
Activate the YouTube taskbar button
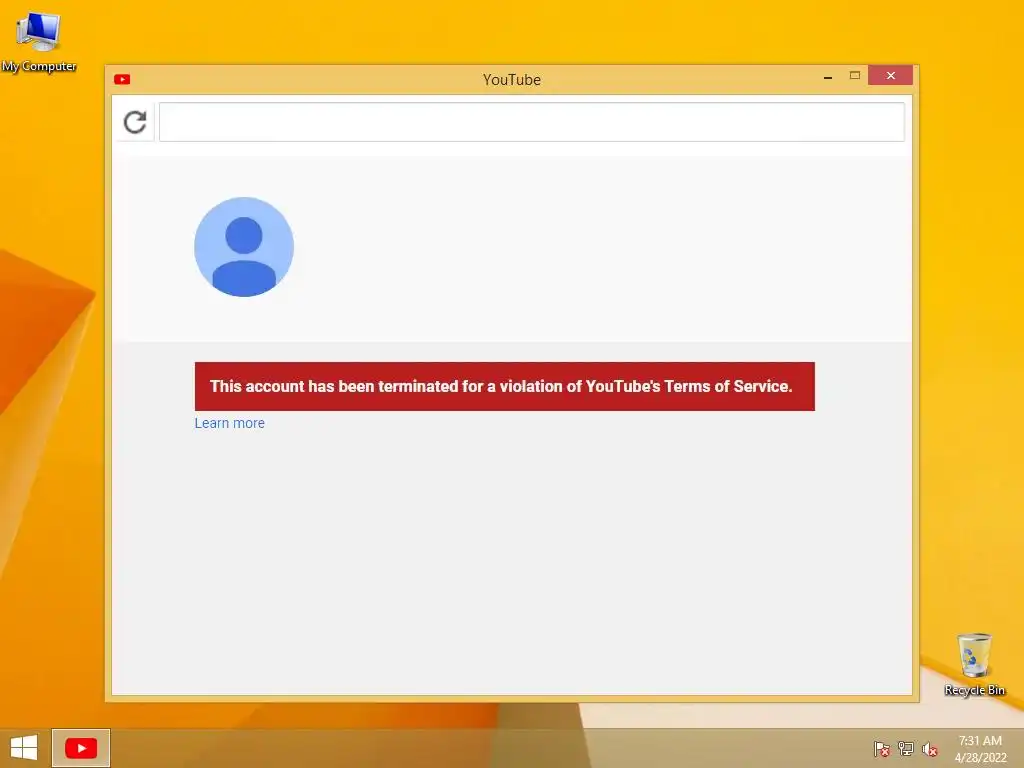pyautogui.click(x=81, y=748)
